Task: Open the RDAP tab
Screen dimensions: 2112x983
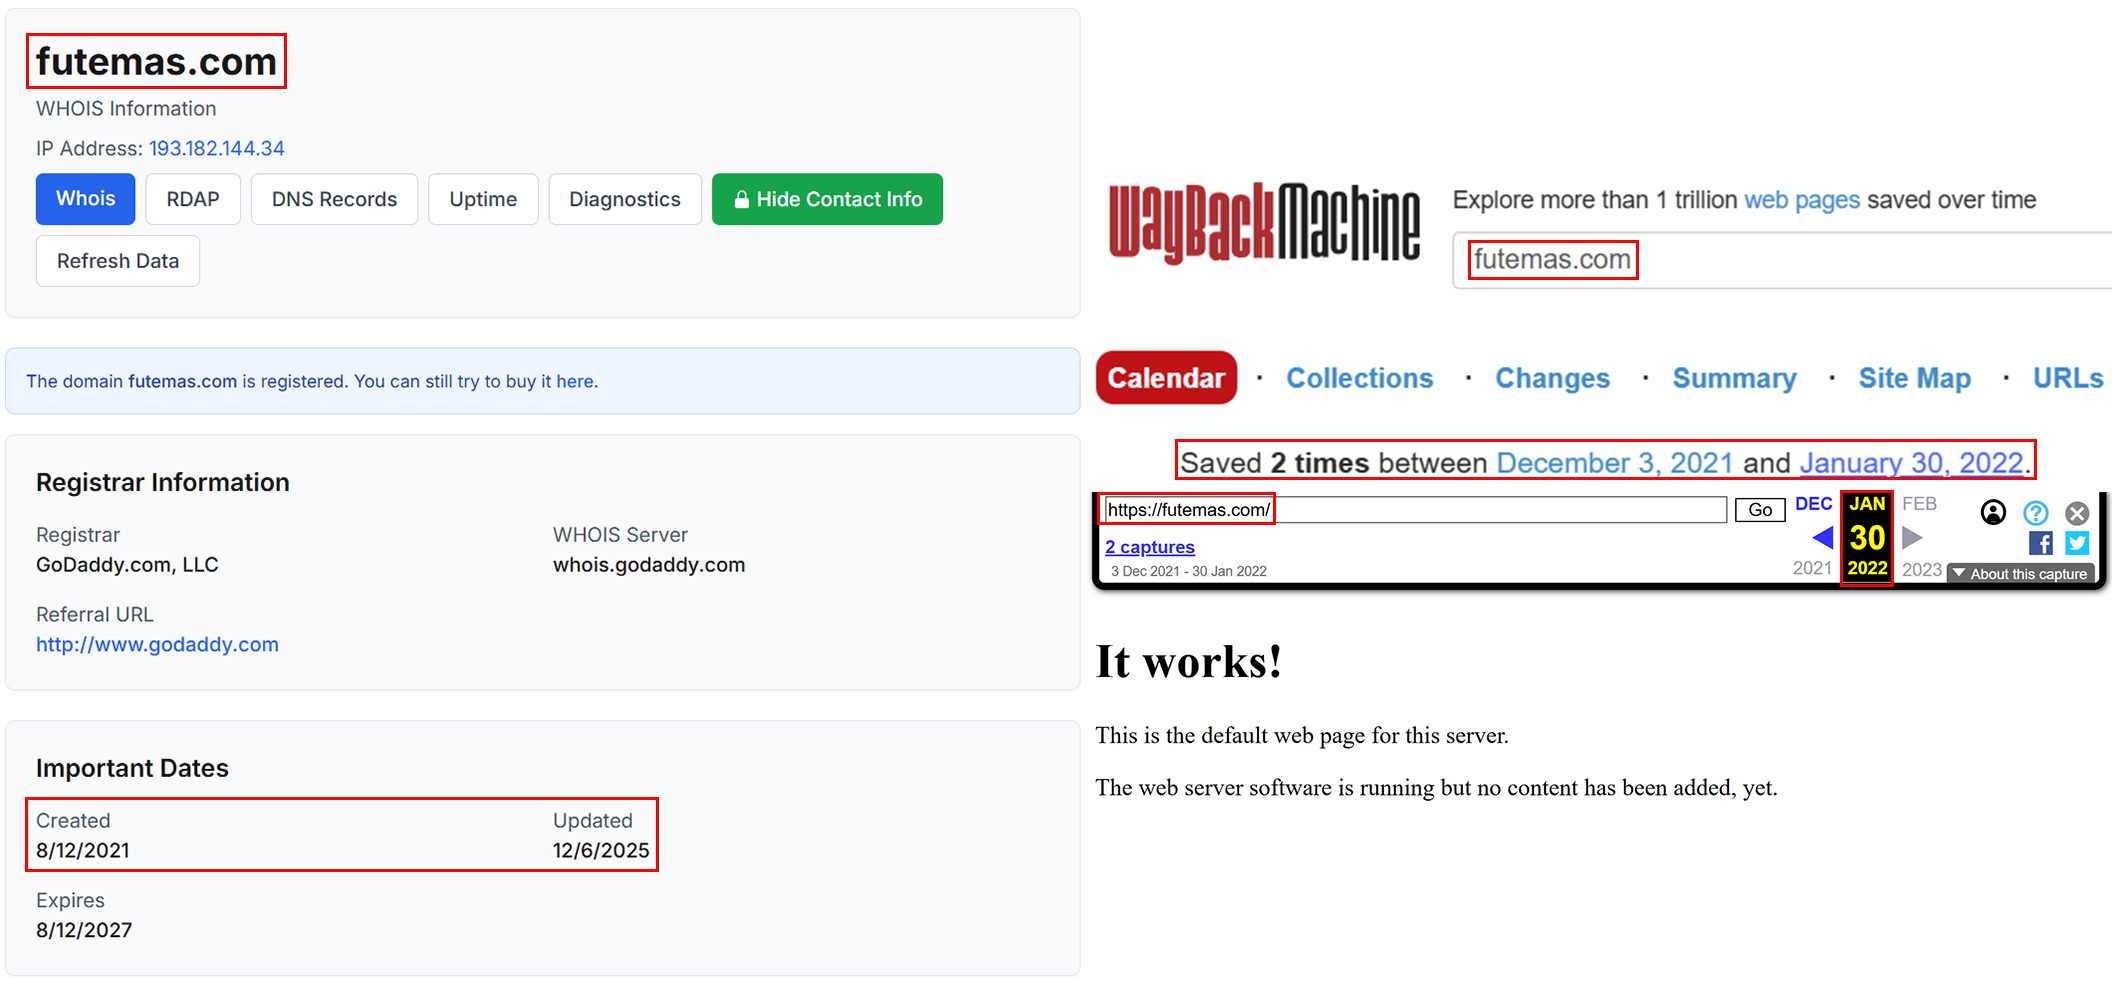Action: coord(192,199)
